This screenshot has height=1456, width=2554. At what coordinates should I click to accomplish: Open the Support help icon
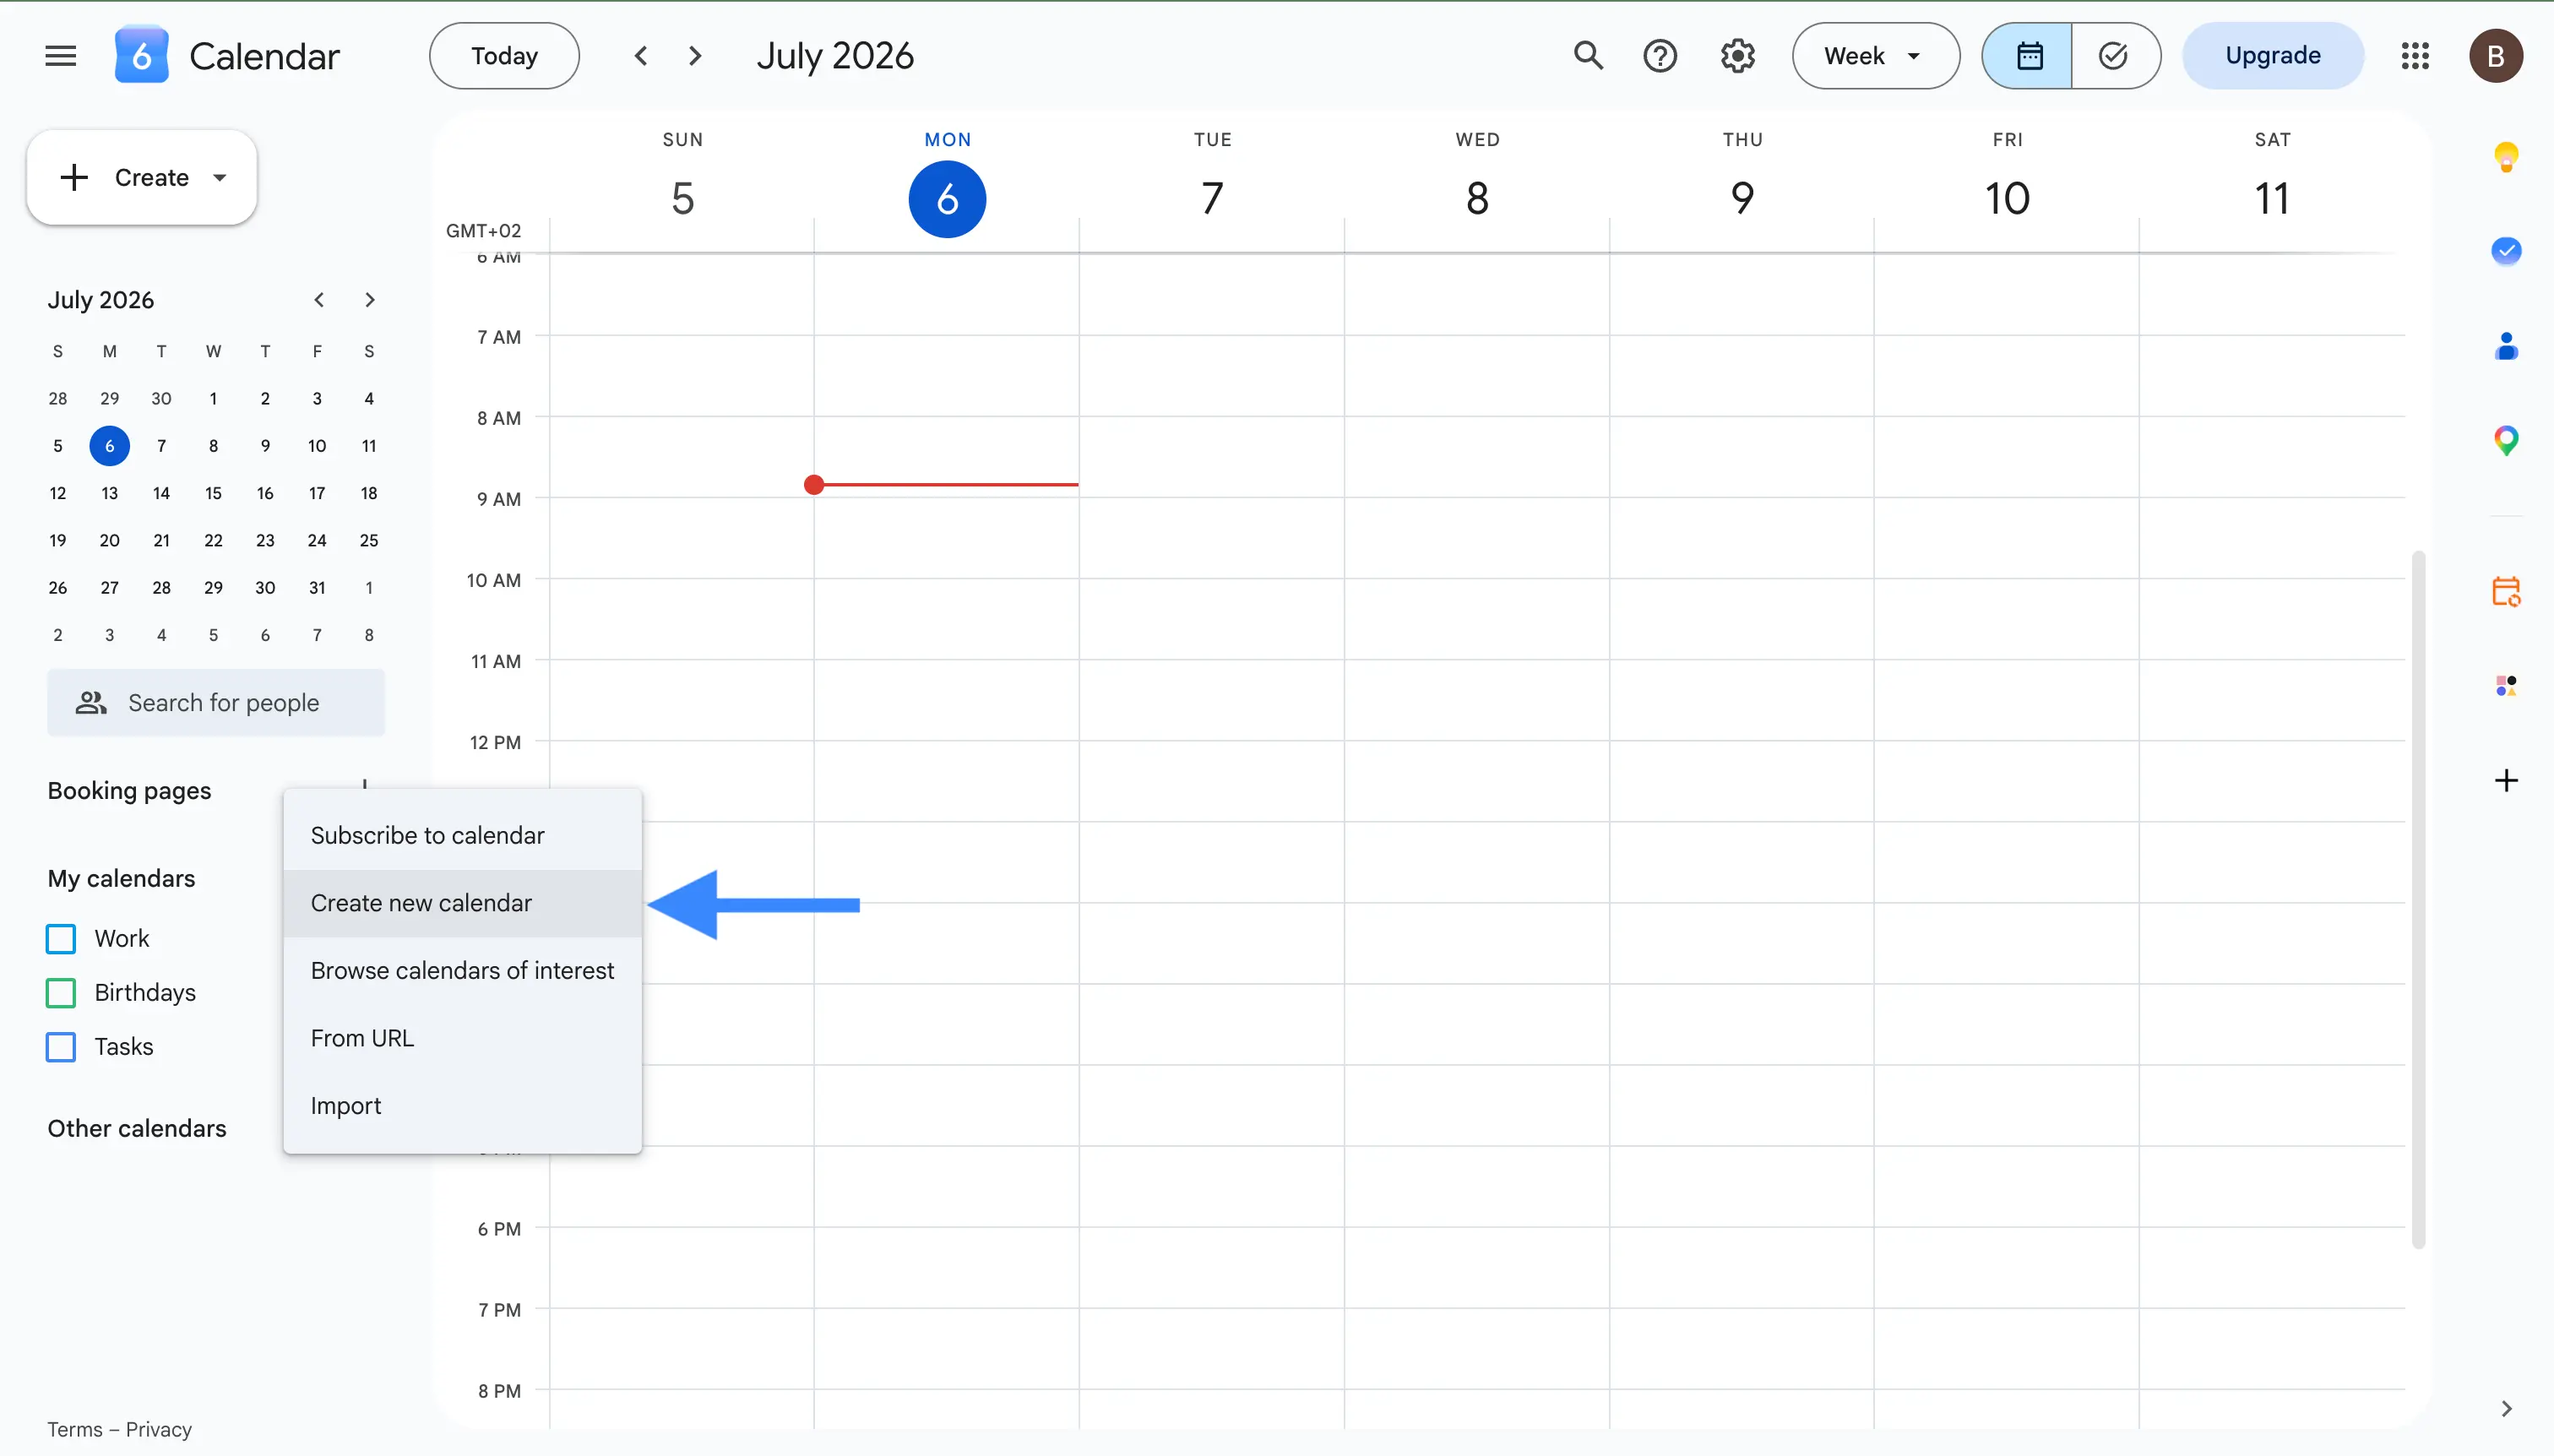(1660, 56)
